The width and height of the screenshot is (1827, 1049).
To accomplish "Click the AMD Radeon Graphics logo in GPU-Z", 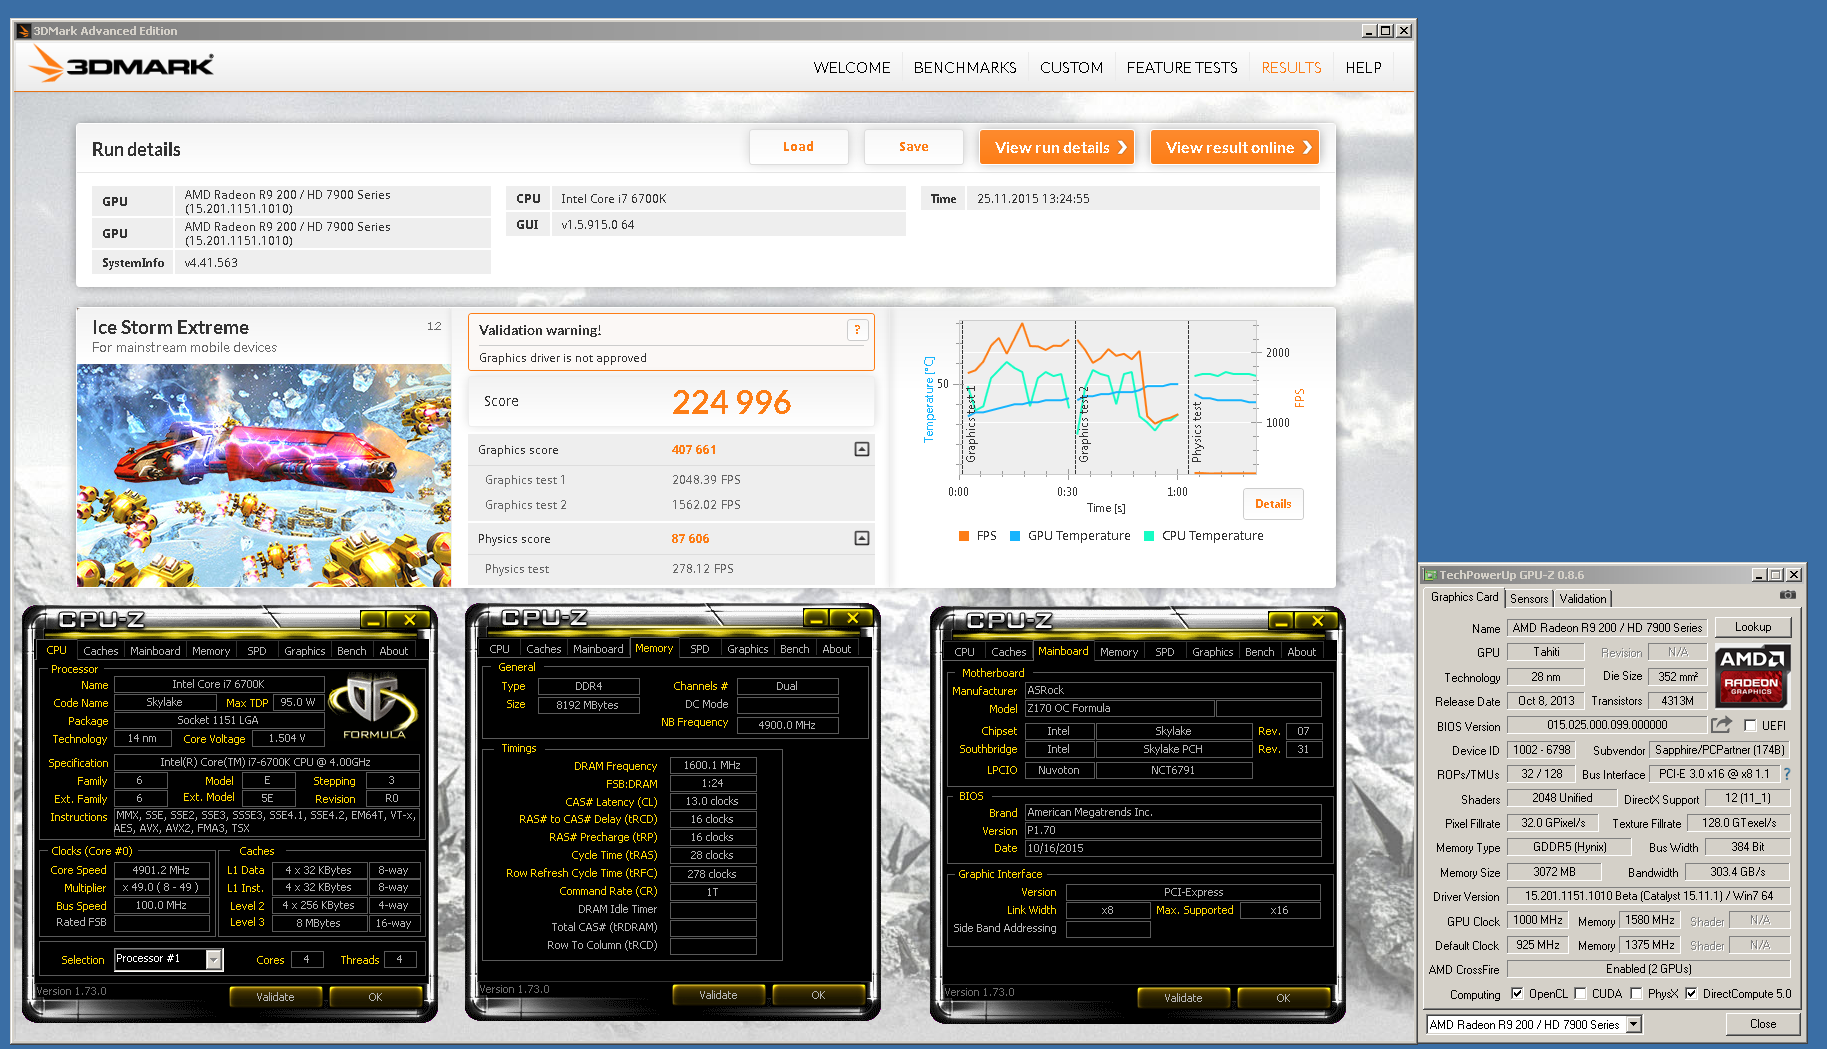I will pos(1752,676).
